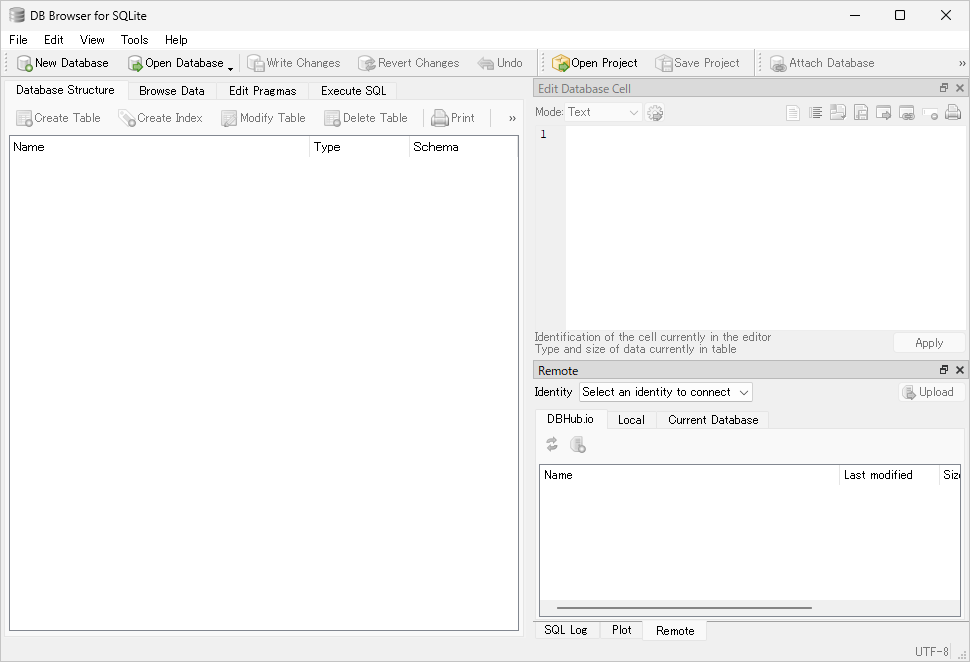Click the Save Project icon

[x=664, y=63]
